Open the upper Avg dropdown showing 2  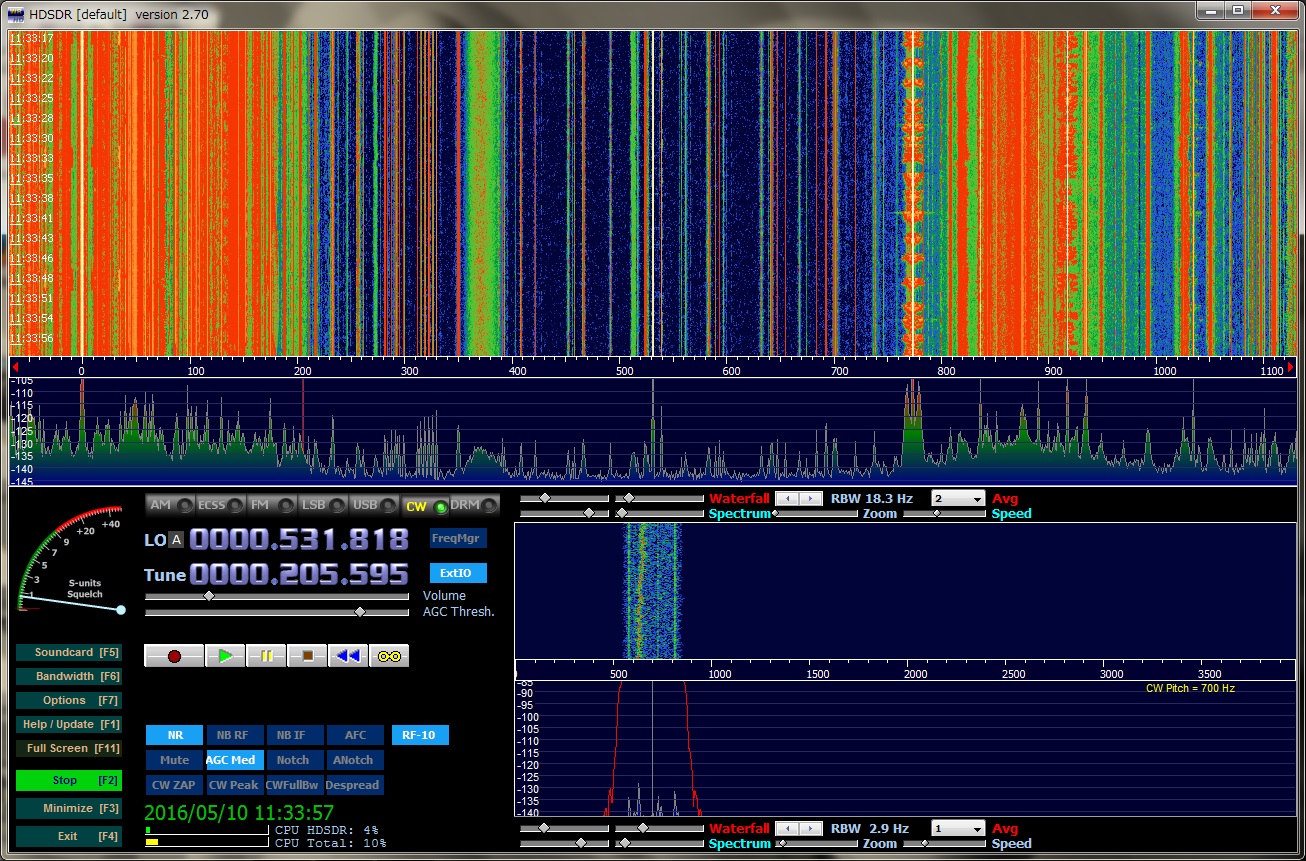pyautogui.click(x=957, y=498)
